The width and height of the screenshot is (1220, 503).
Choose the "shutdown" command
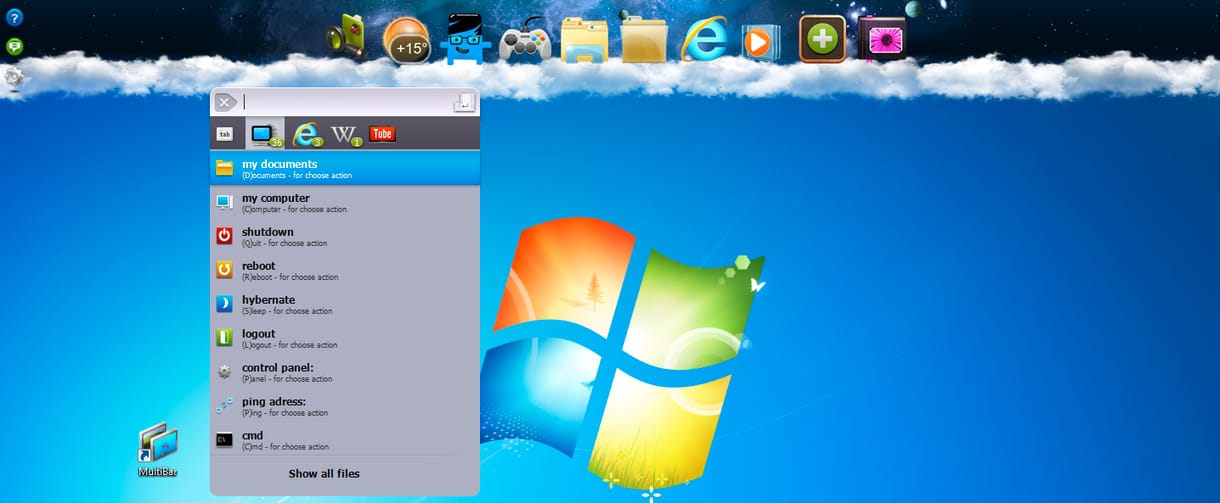coord(345,236)
